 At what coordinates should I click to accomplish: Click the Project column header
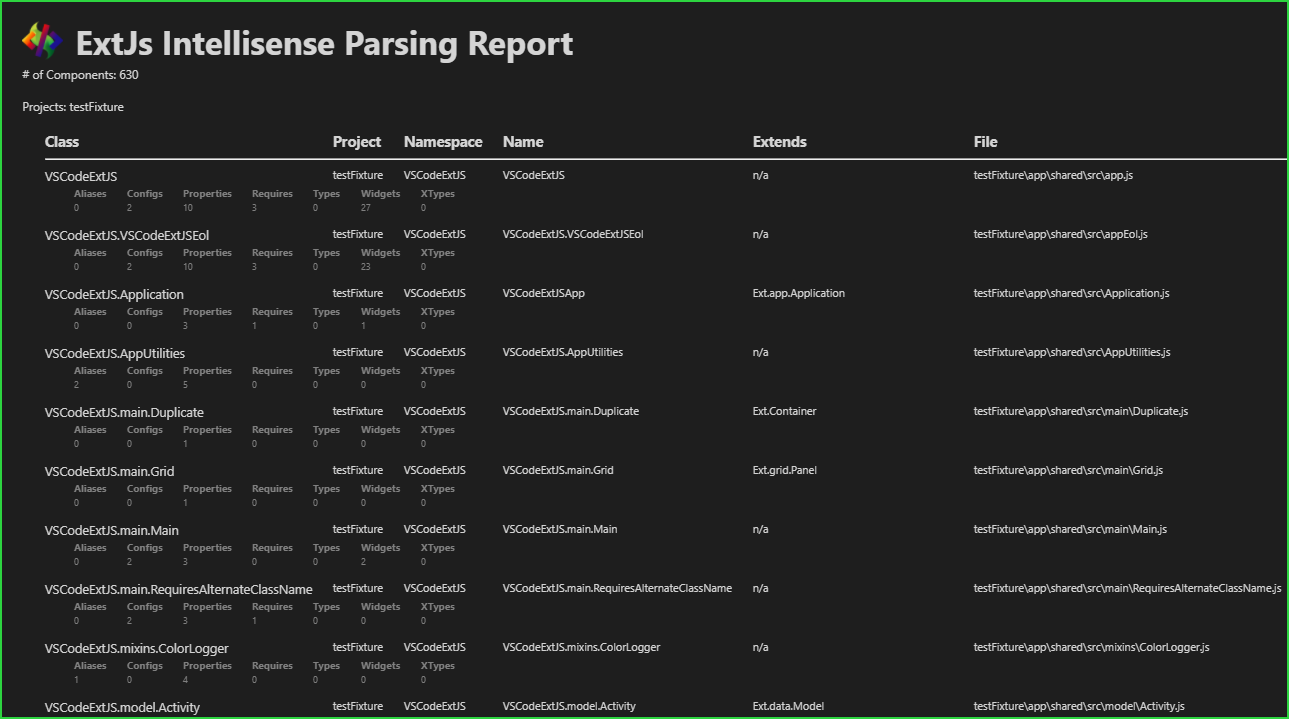pyautogui.click(x=357, y=142)
